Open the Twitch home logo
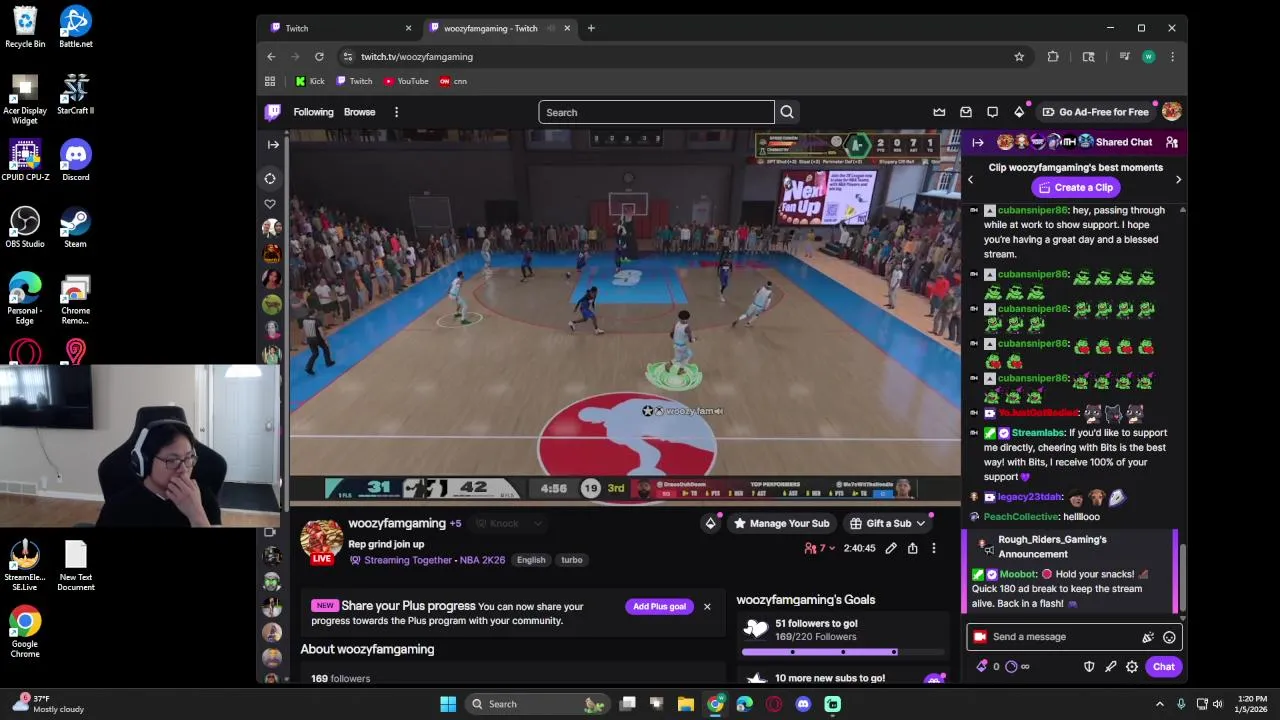Image resolution: width=1280 pixels, height=720 pixels. point(272,112)
